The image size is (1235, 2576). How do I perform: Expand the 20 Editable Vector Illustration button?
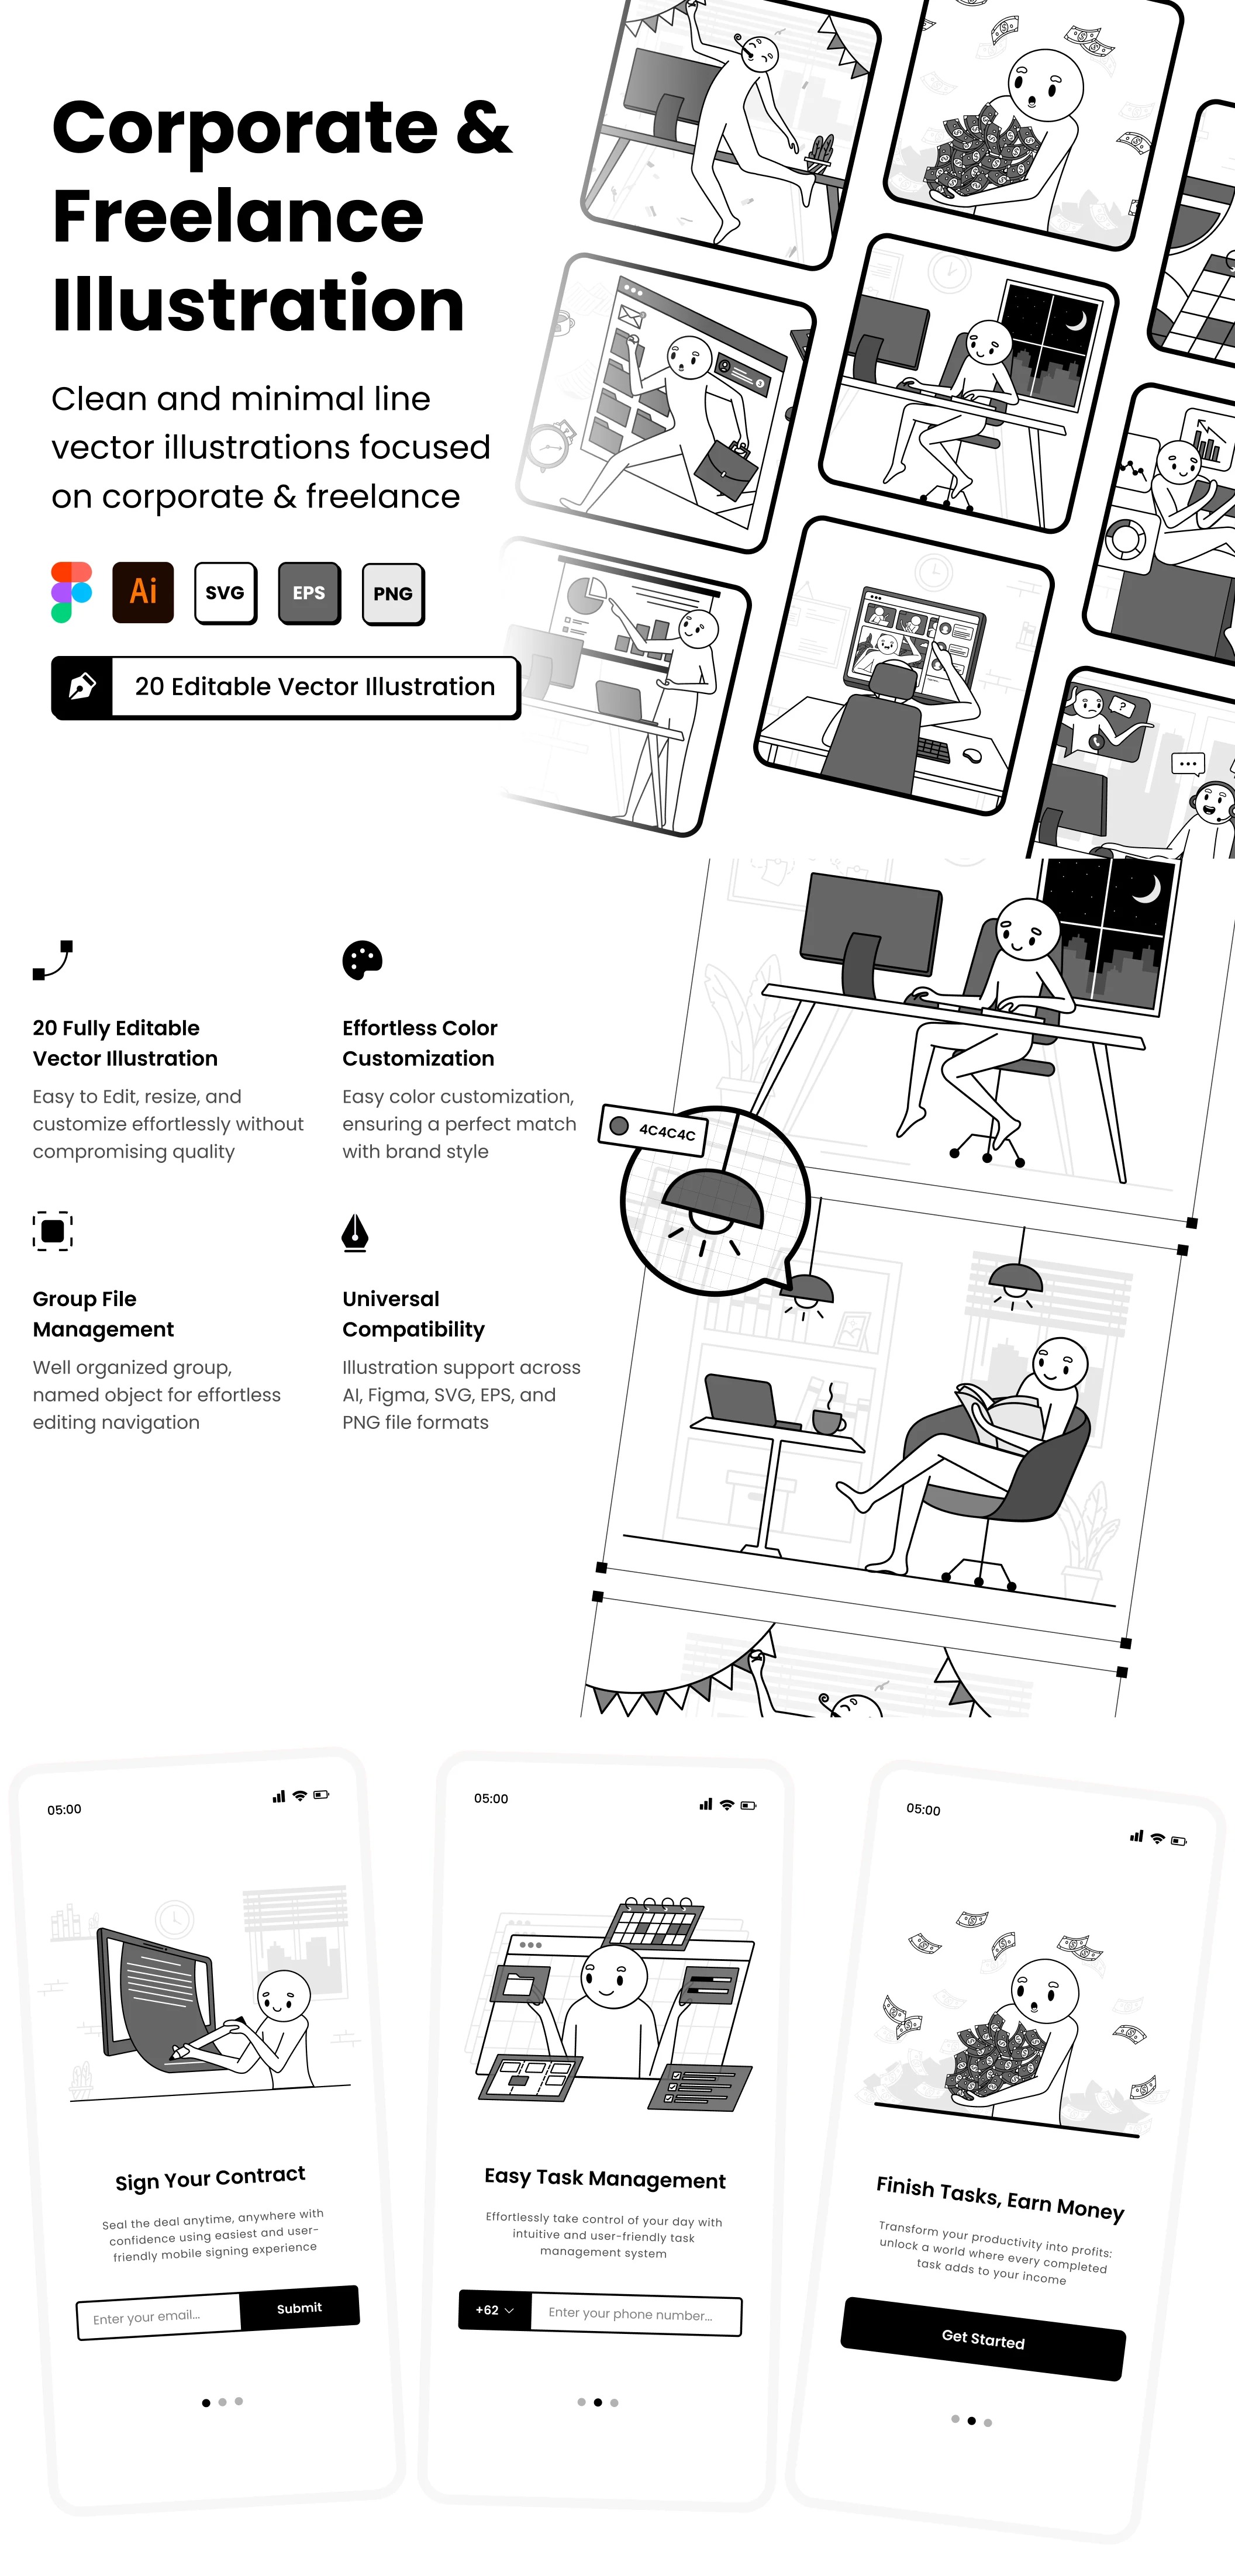point(286,688)
